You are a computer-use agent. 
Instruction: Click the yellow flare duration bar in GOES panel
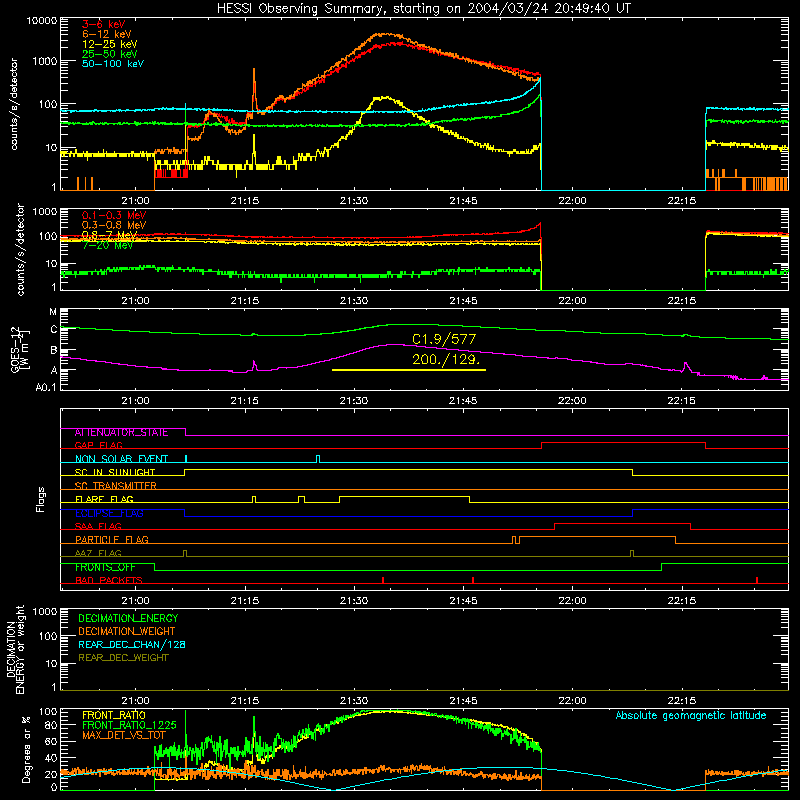tap(409, 369)
